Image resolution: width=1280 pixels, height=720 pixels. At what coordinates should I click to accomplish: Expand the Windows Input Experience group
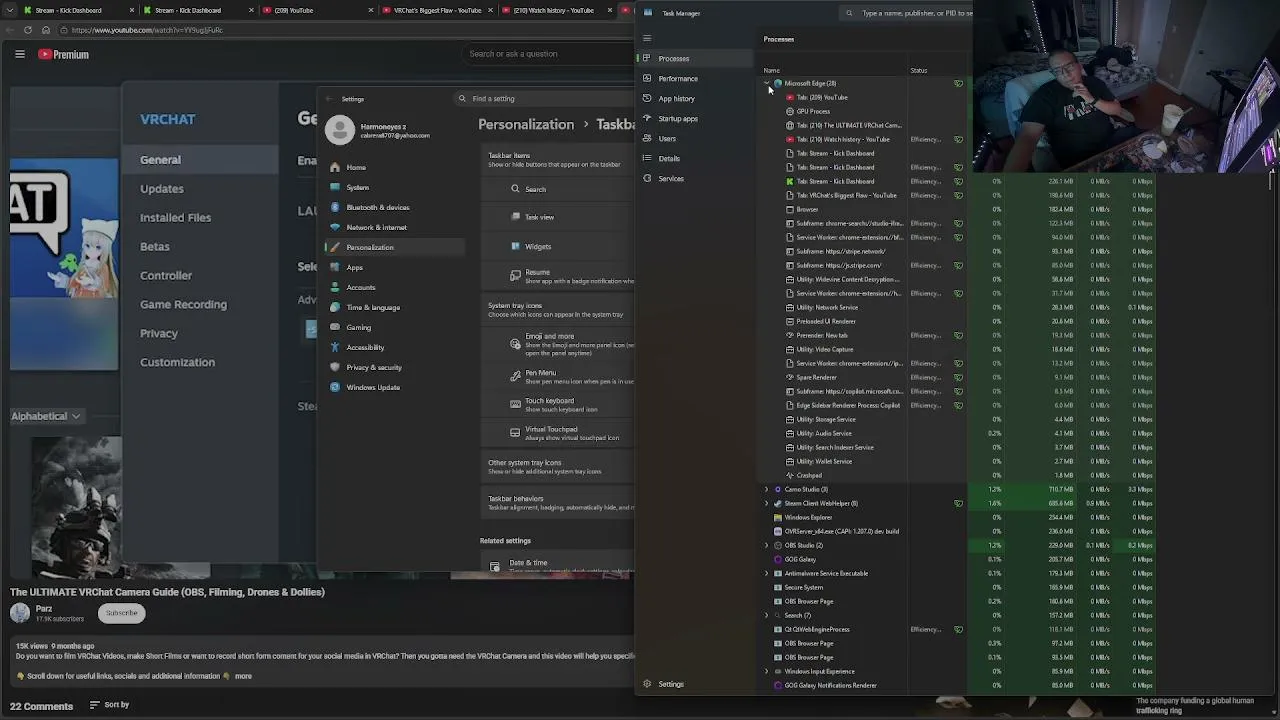coord(767,671)
